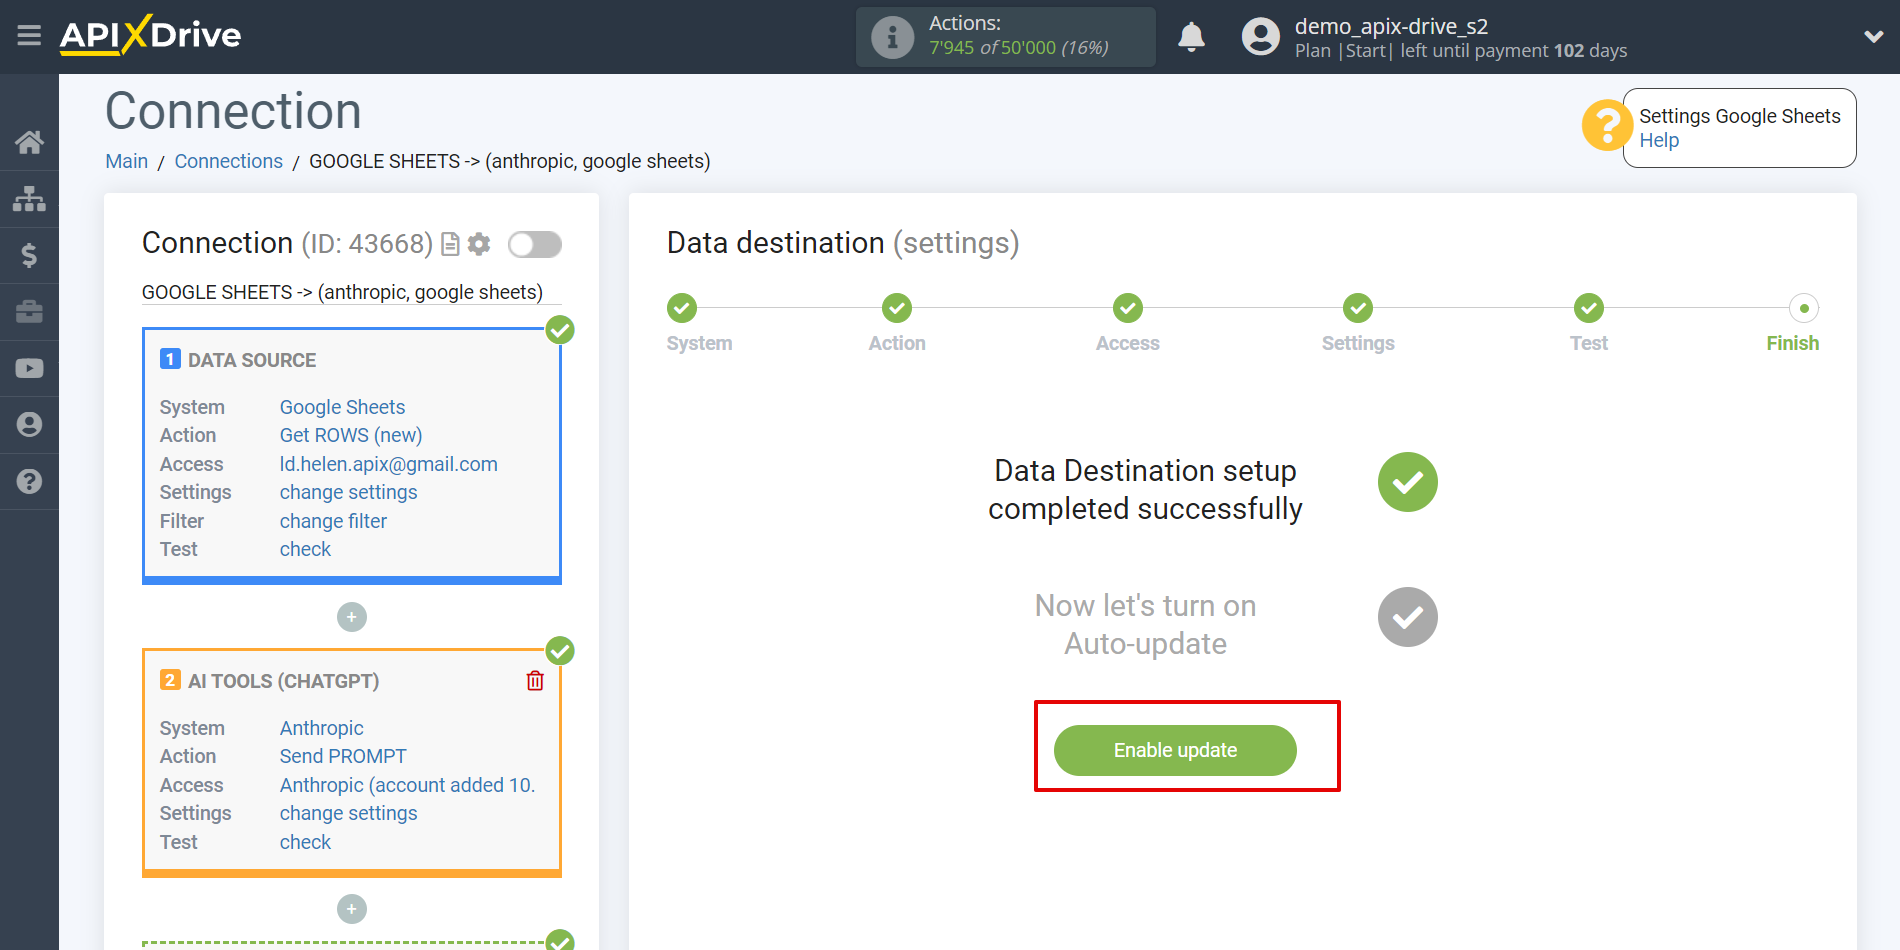The height and width of the screenshot is (950, 1900).
Task: Click the ApiX-Drive logo
Action: pos(150,35)
